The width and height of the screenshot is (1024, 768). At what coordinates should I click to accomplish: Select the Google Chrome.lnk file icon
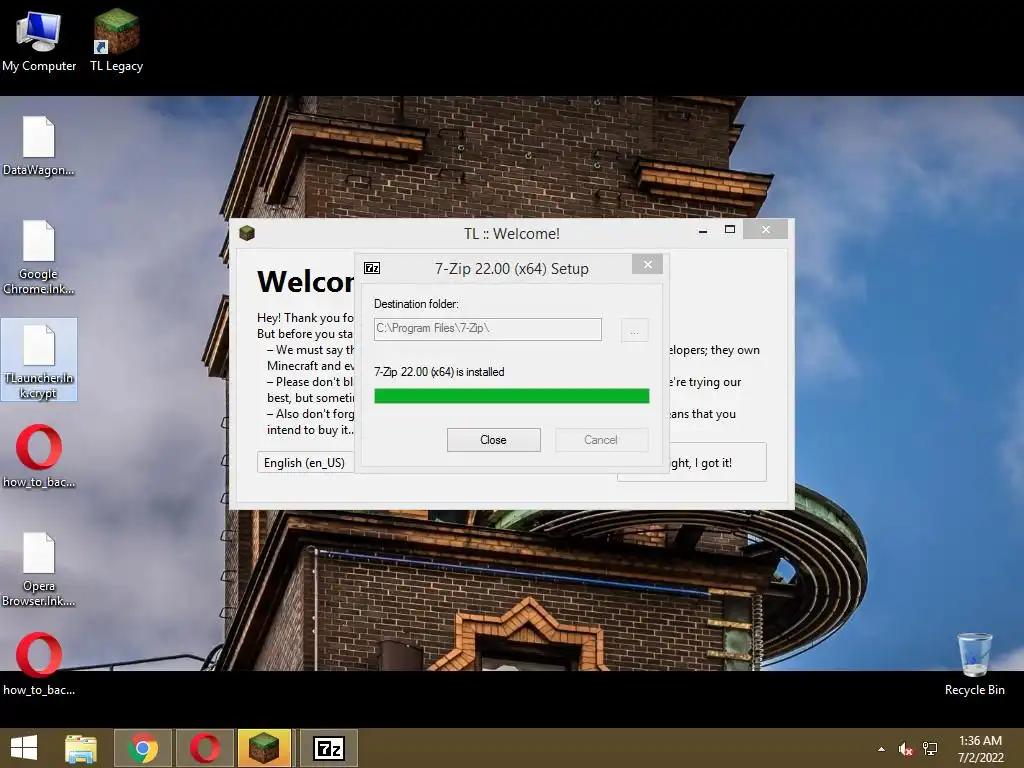(x=39, y=258)
